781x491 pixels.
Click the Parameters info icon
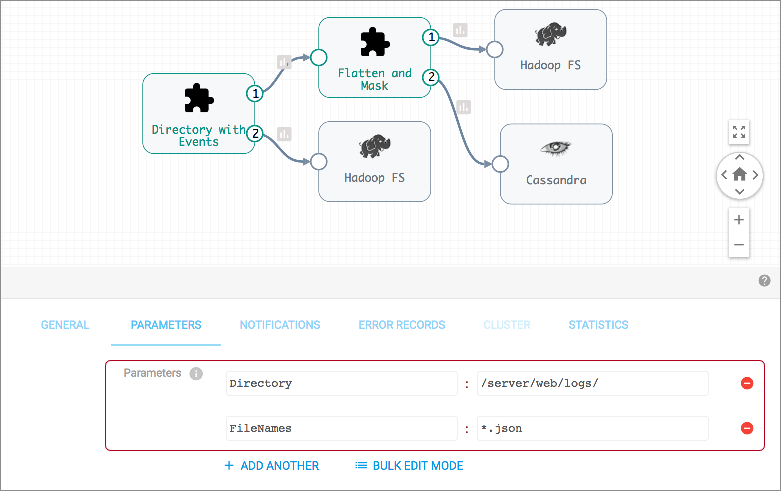pos(196,374)
